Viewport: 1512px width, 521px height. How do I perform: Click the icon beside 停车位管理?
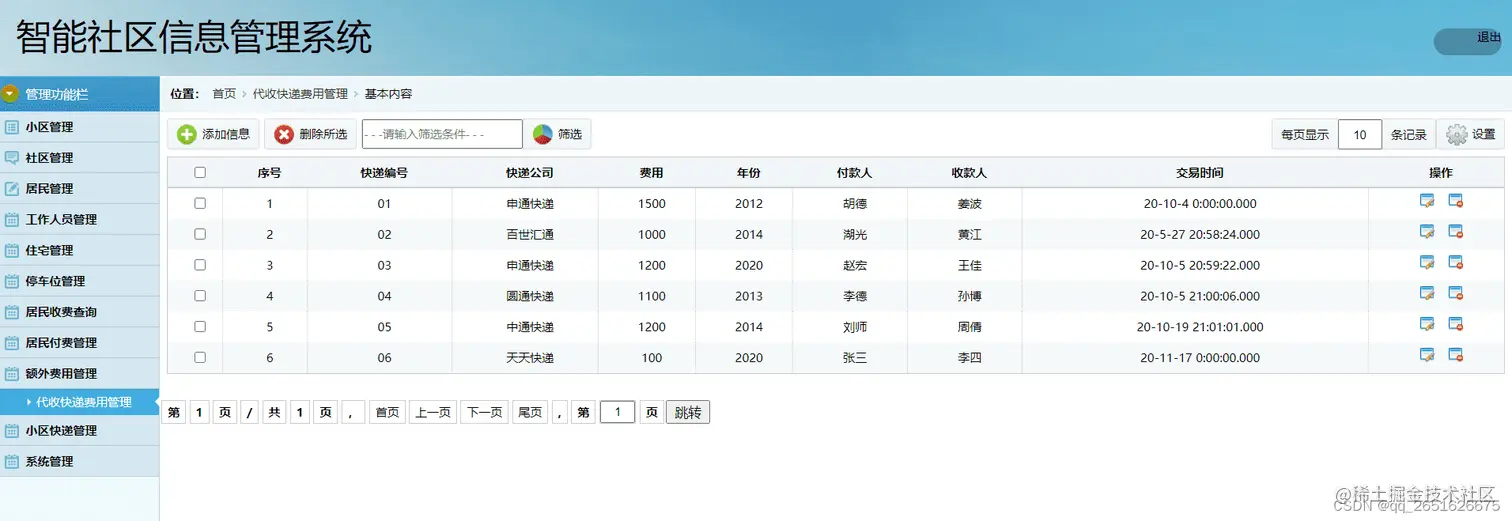pos(12,282)
